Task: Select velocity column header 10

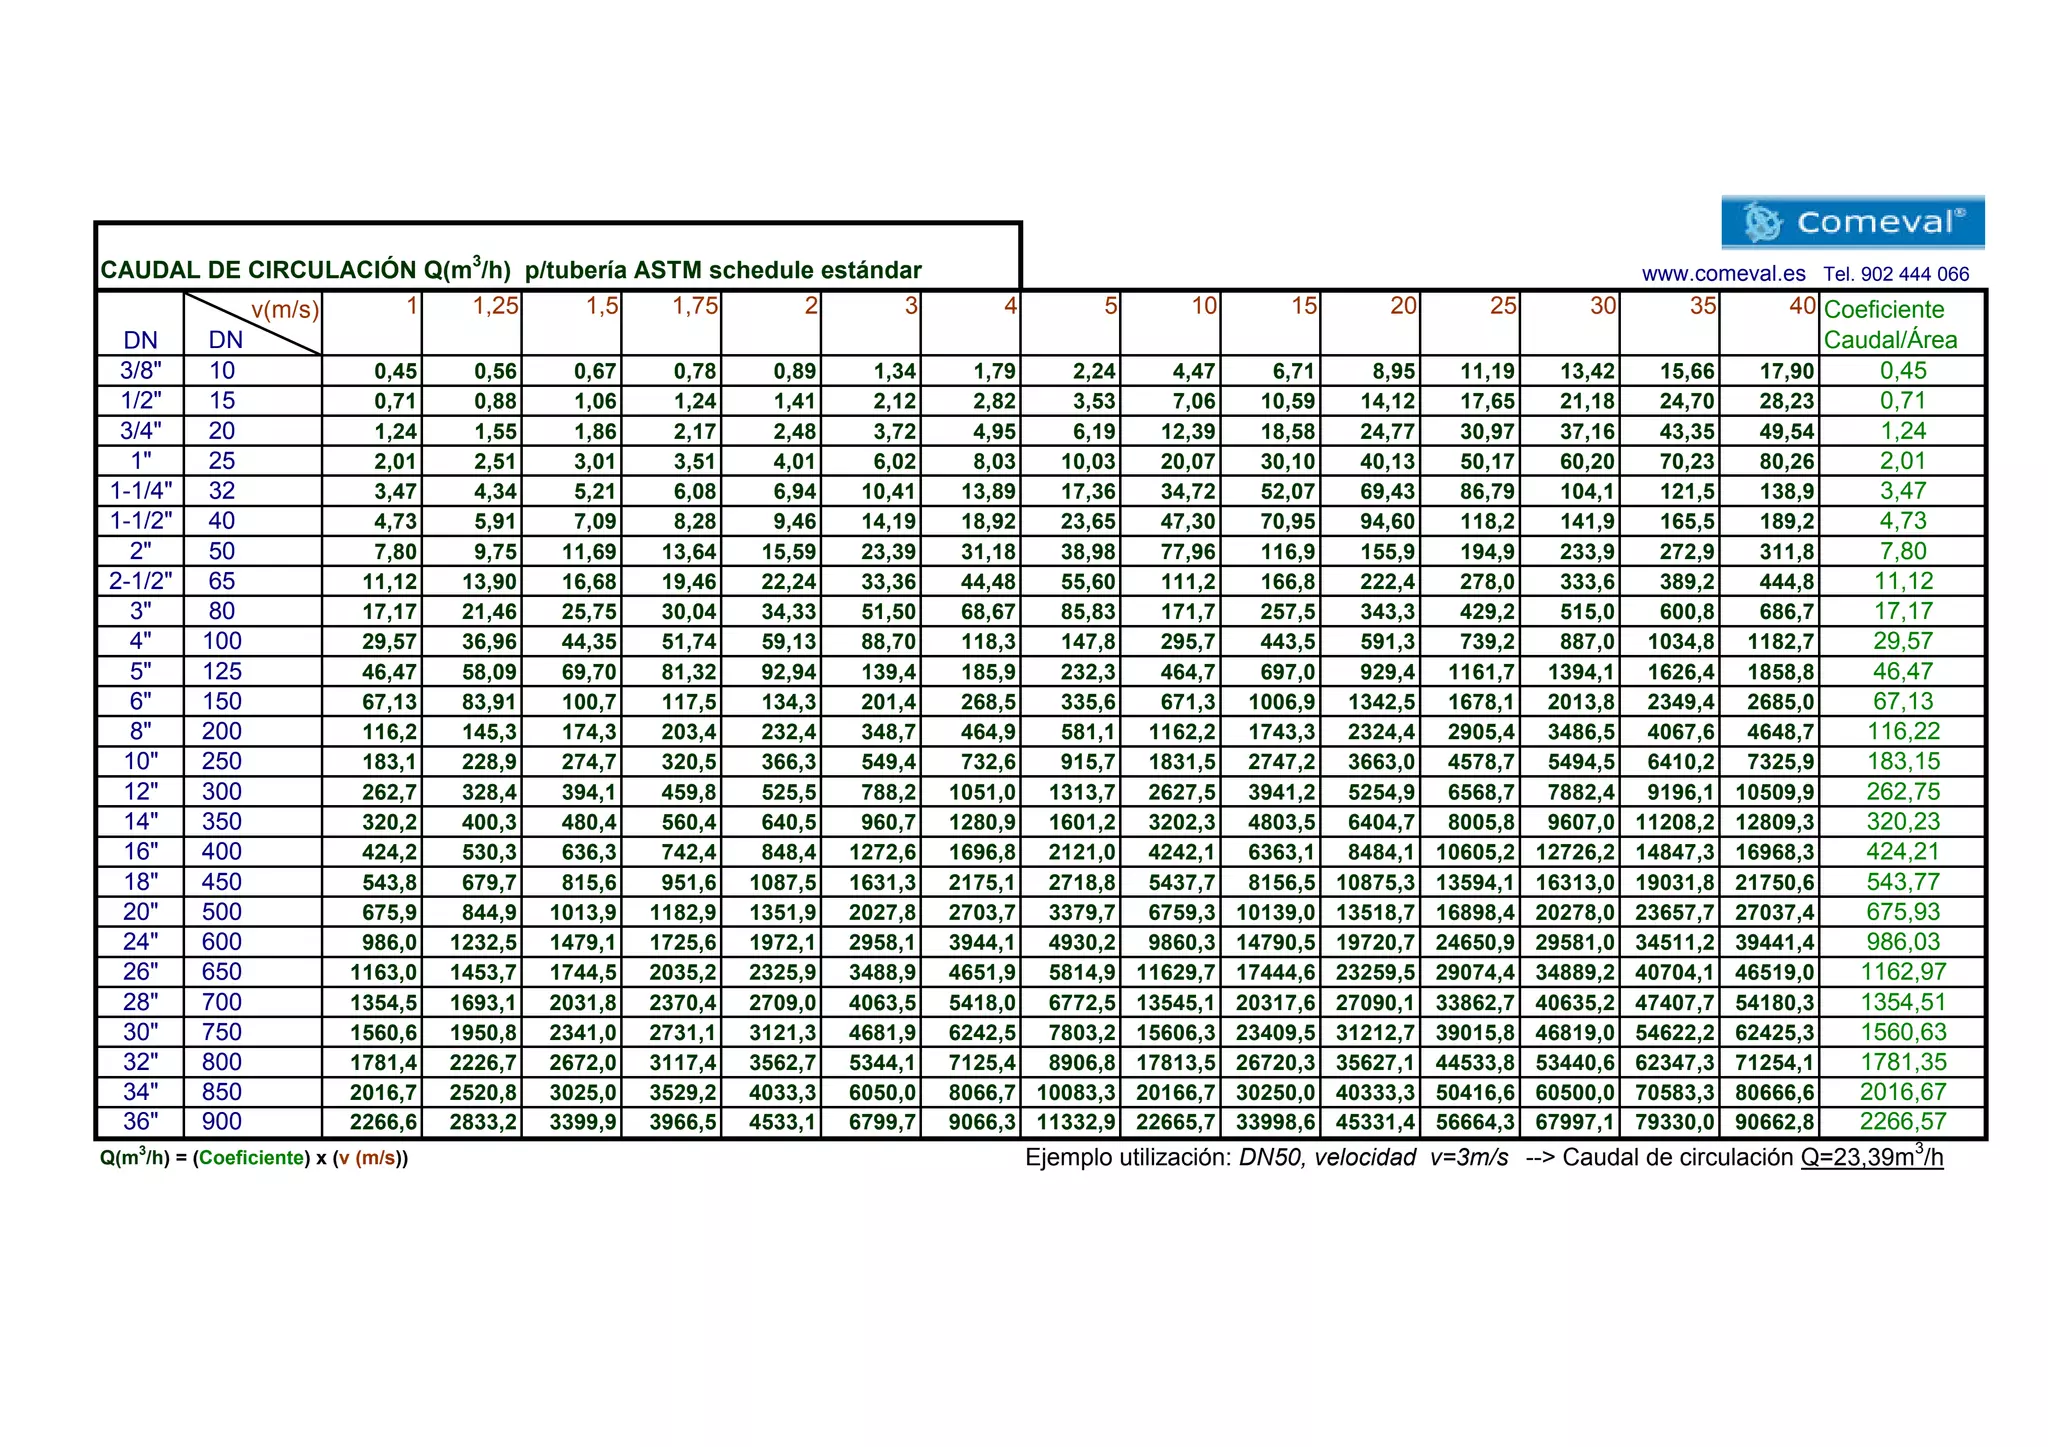Action: (x=1204, y=306)
